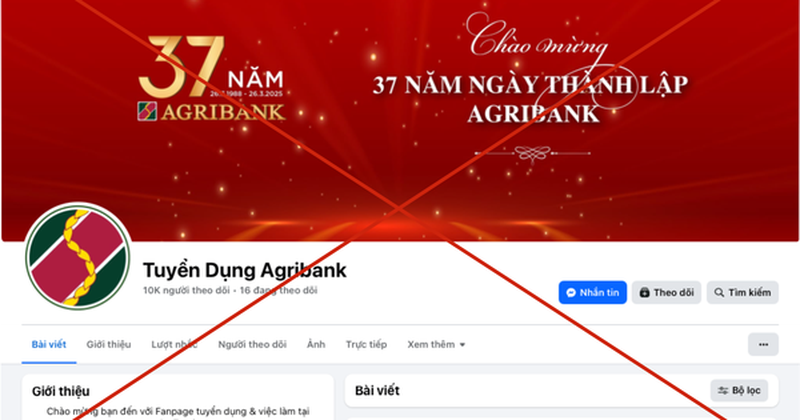Open the Ảnh tab

pyautogui.click(x=316, y=344)
